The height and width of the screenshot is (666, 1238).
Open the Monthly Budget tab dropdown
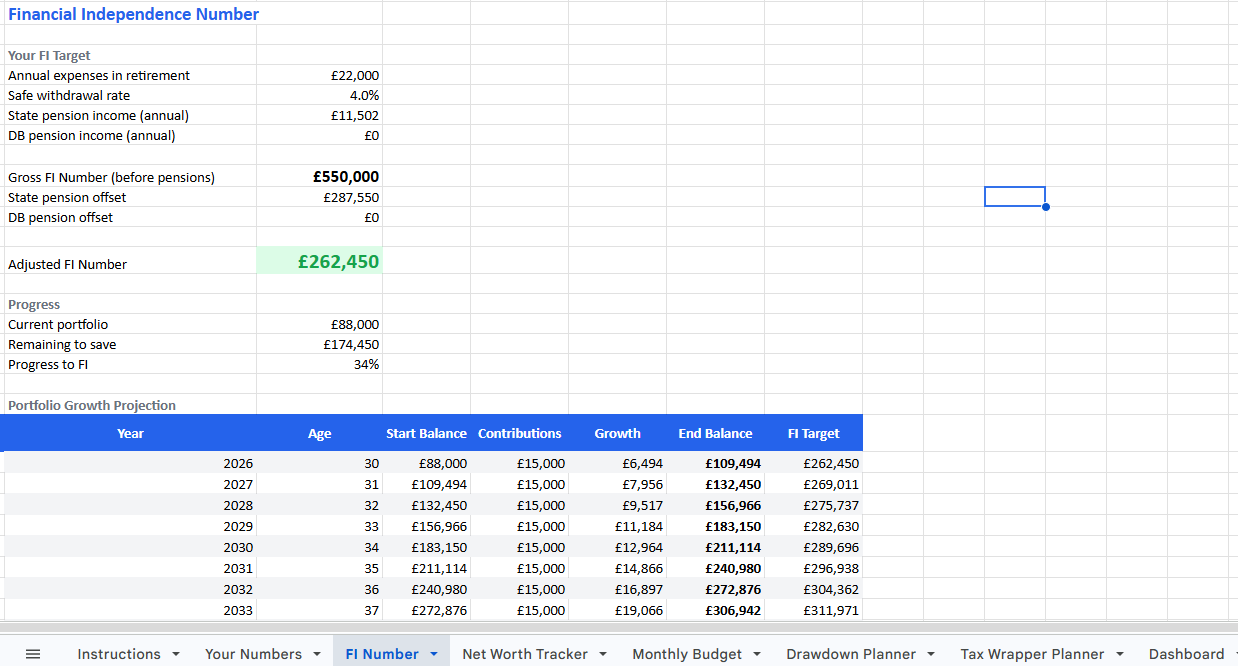tap(756, 653)
